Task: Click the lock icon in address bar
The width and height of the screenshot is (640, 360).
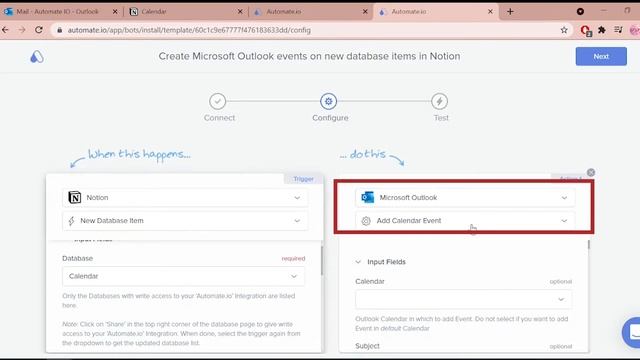Action: [60, 30]
